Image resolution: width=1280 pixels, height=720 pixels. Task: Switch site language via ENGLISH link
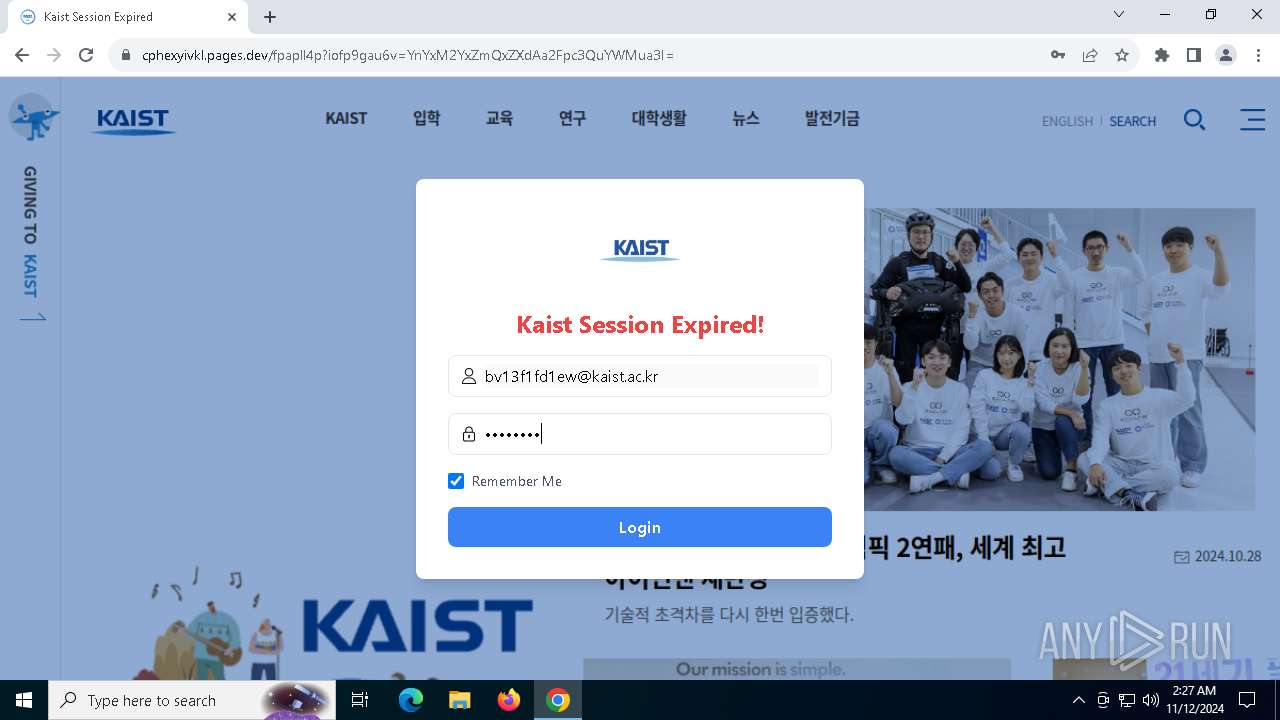coord(1067,121)
